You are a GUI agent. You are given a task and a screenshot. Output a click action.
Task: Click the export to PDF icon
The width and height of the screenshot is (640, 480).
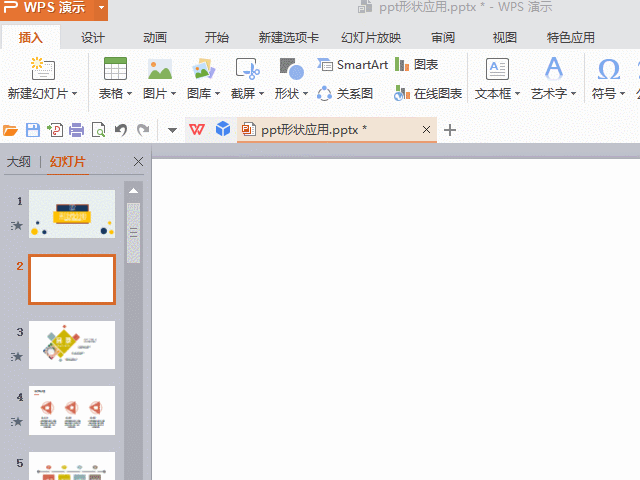[x=55, y=130]
